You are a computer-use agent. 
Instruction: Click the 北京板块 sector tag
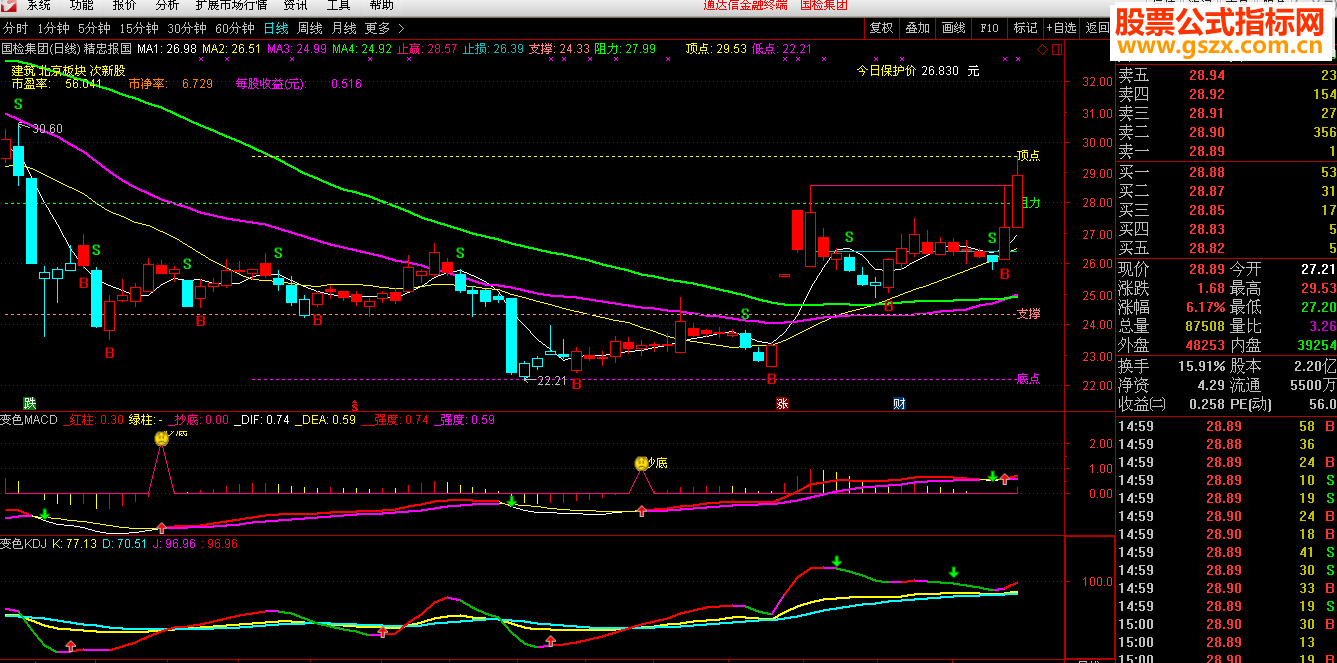click(63, 71)
